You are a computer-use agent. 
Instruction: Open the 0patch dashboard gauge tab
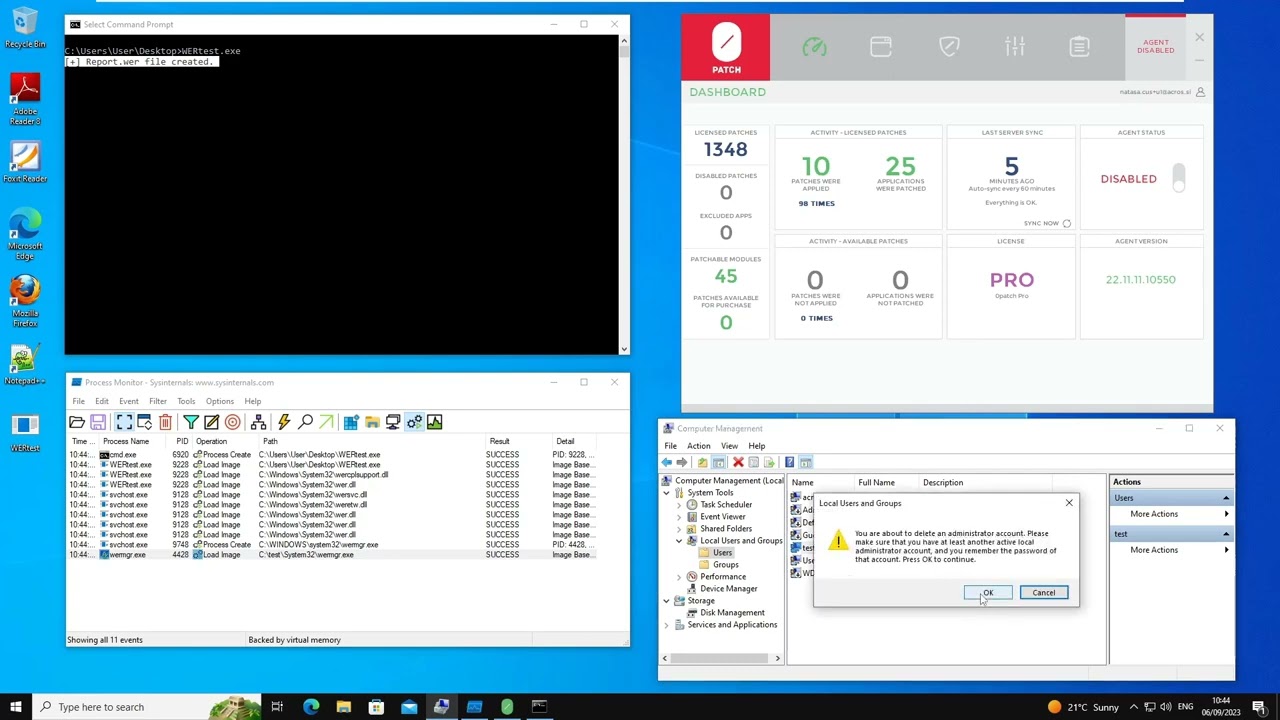(x=814, y=47)
